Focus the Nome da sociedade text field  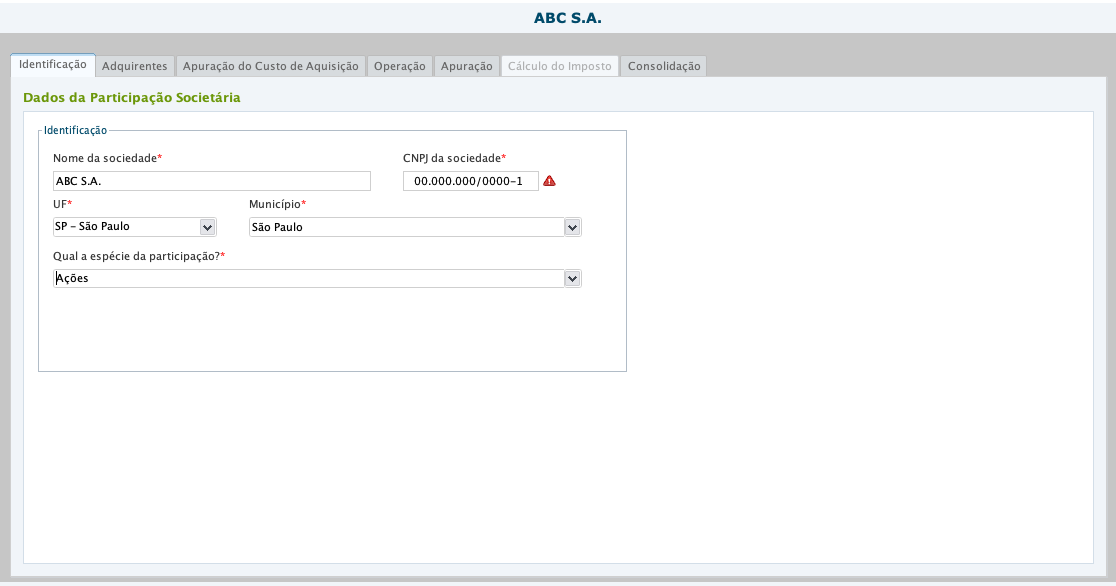coord(211,181)
